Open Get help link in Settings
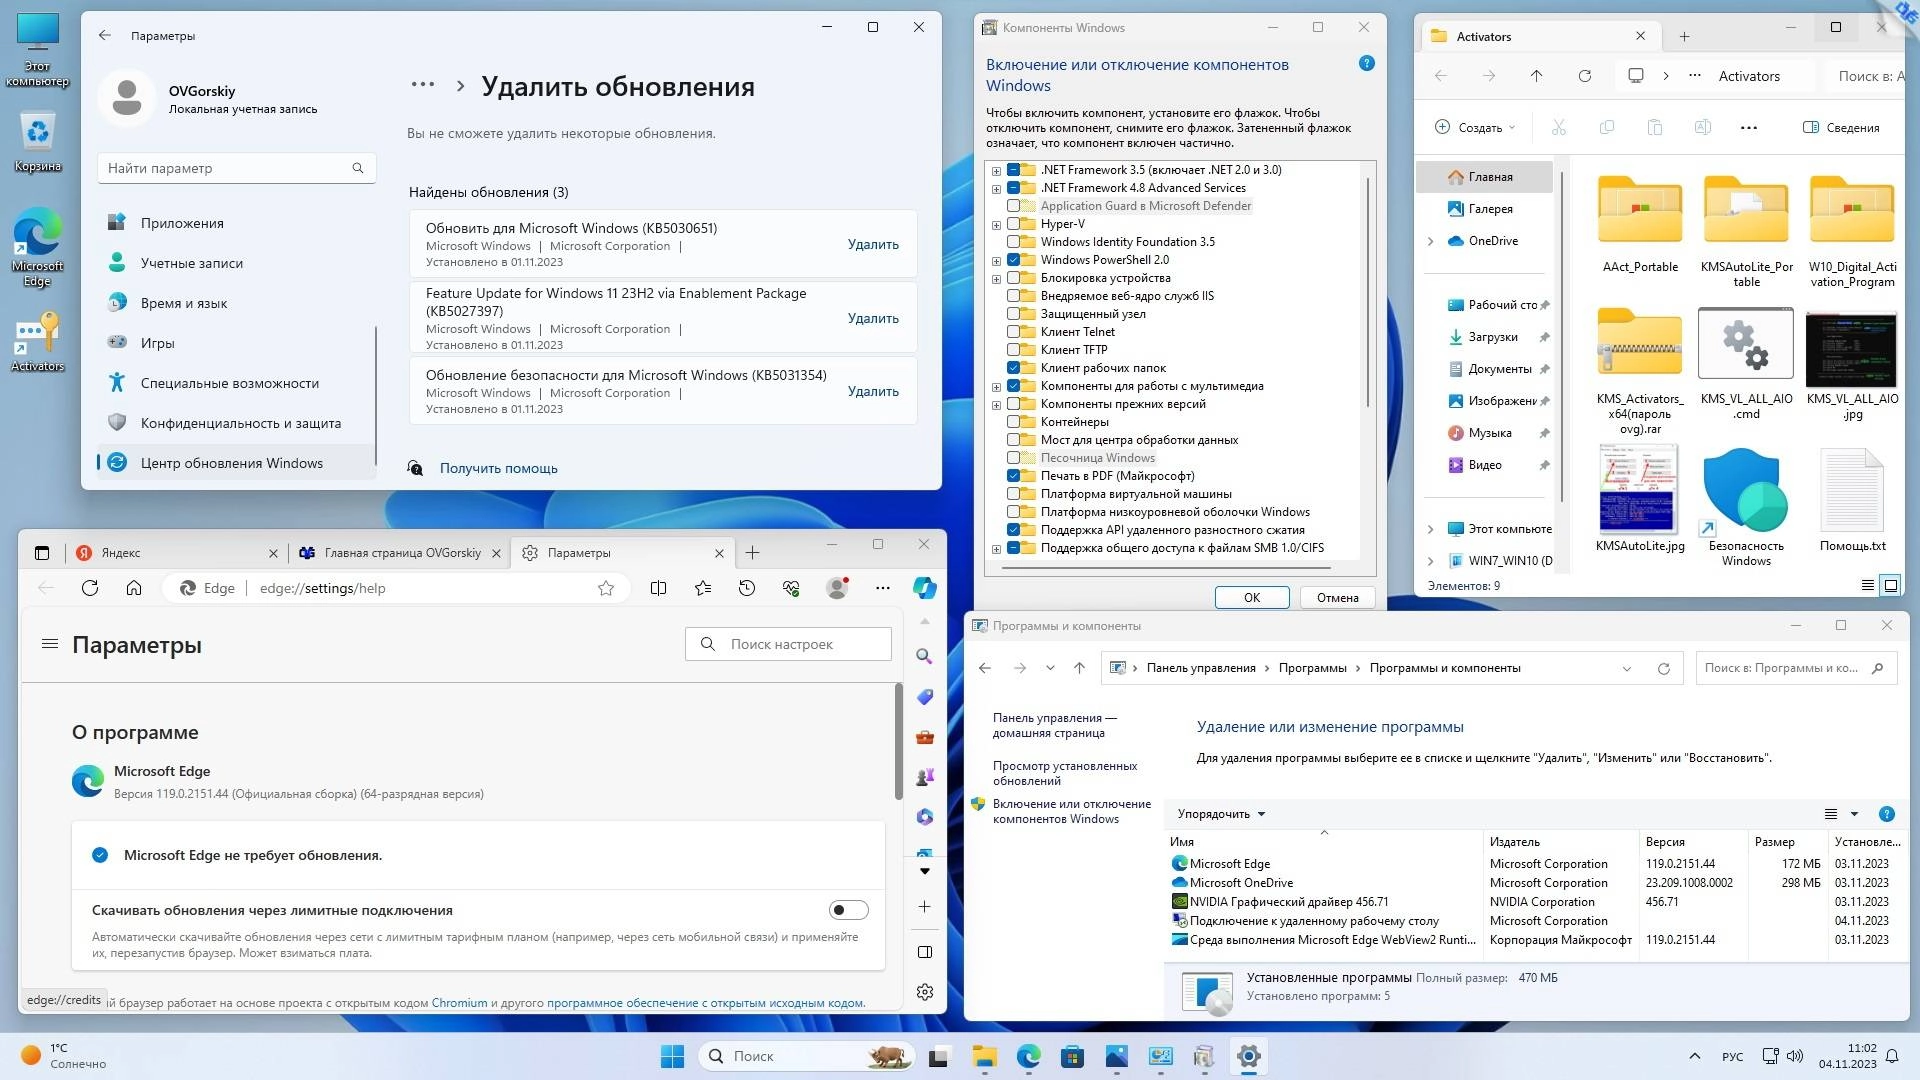Screen dimensions: 1920x1080 click(x=498, y=468)
